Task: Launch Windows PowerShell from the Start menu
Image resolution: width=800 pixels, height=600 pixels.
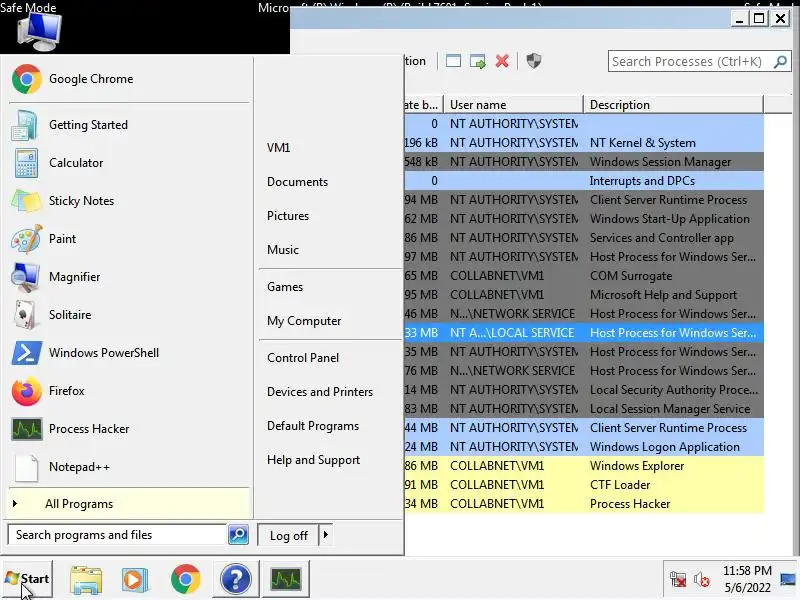Action: (x=129, y=353)
